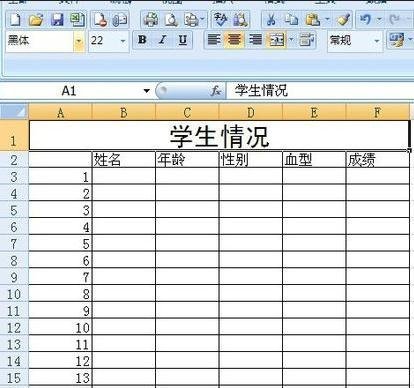Toggle Bold formatting
This screenshot has width=414, height=388.
[142, 40]
